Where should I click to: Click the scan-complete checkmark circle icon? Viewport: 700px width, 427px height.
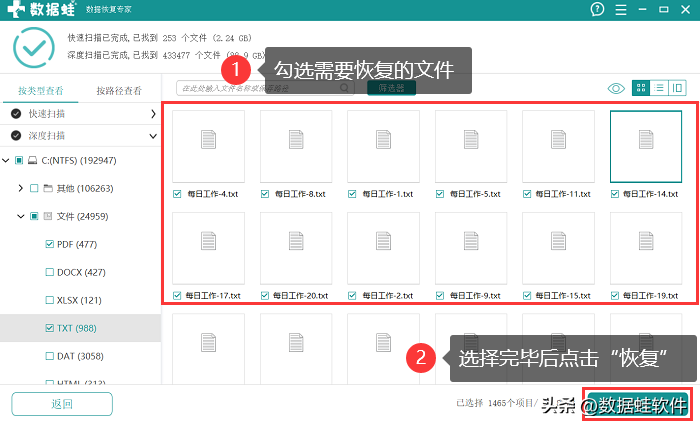coord(34,47)
